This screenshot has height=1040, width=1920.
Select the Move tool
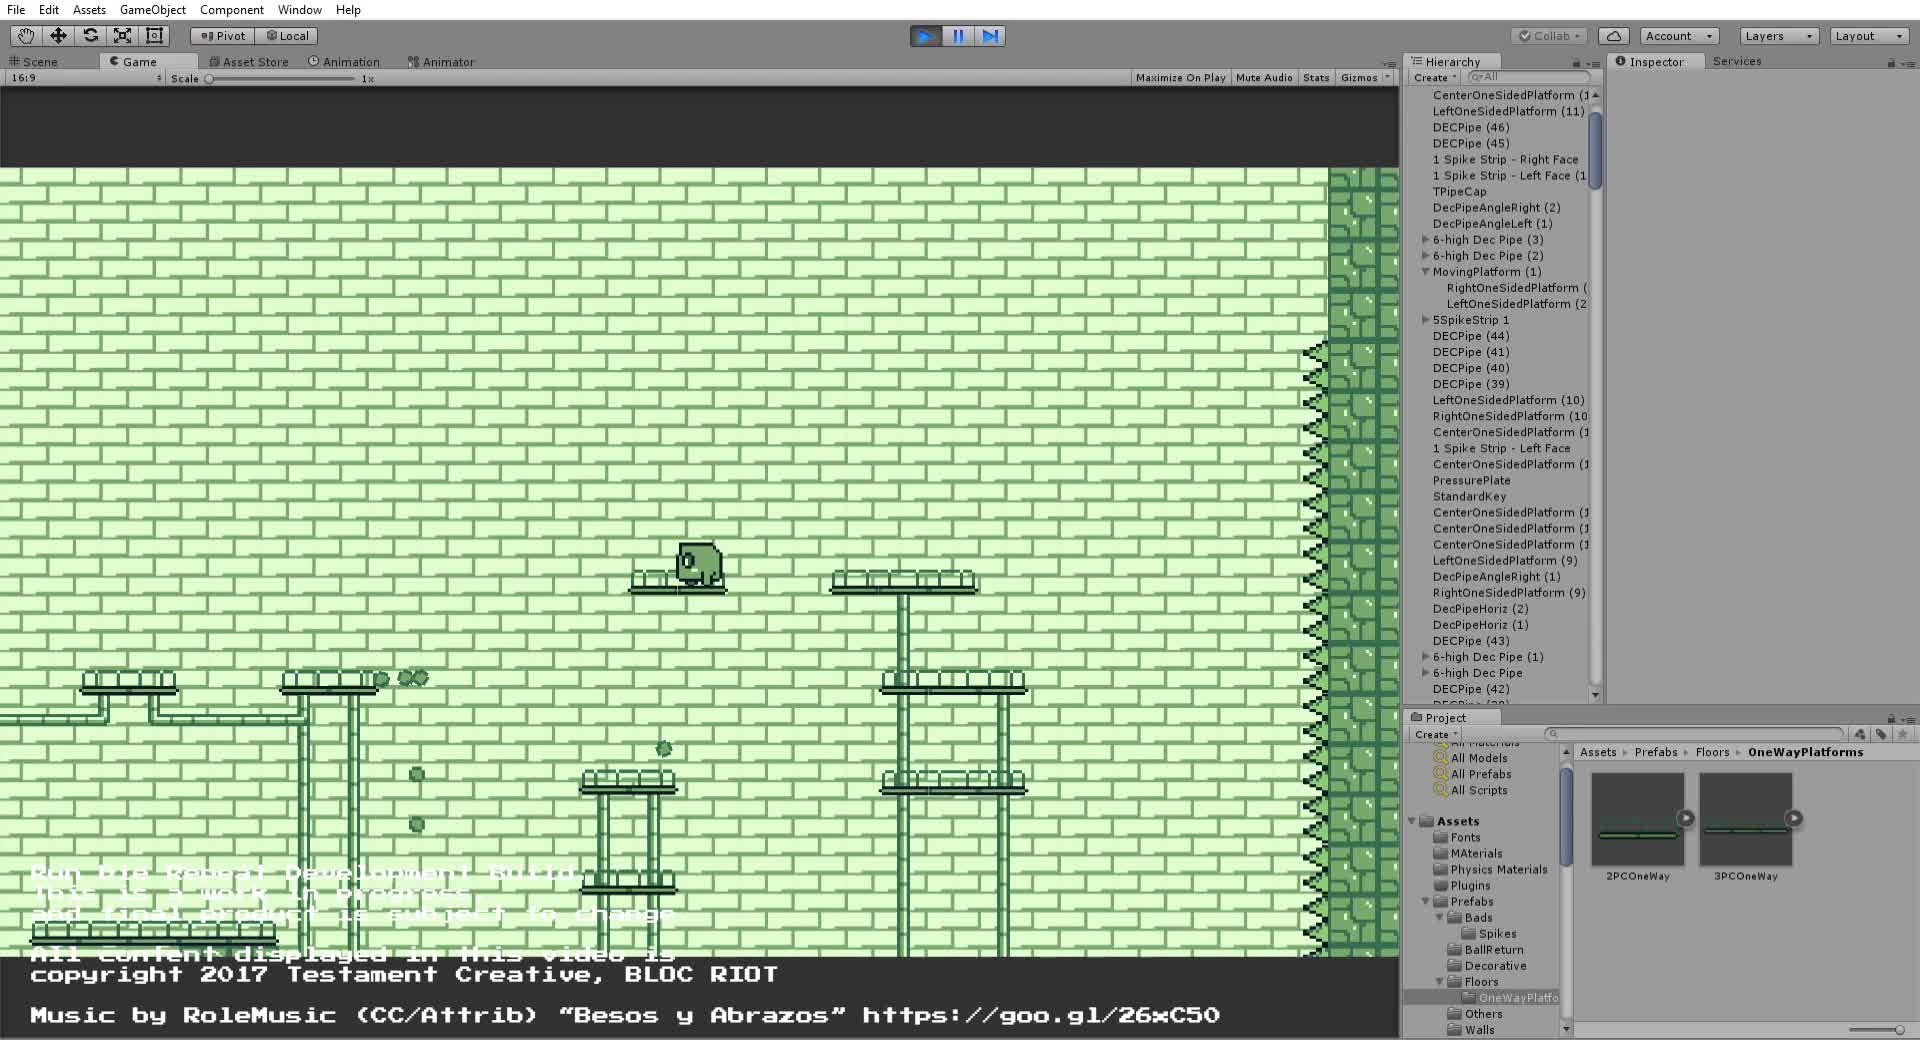(x=58, y=36)
